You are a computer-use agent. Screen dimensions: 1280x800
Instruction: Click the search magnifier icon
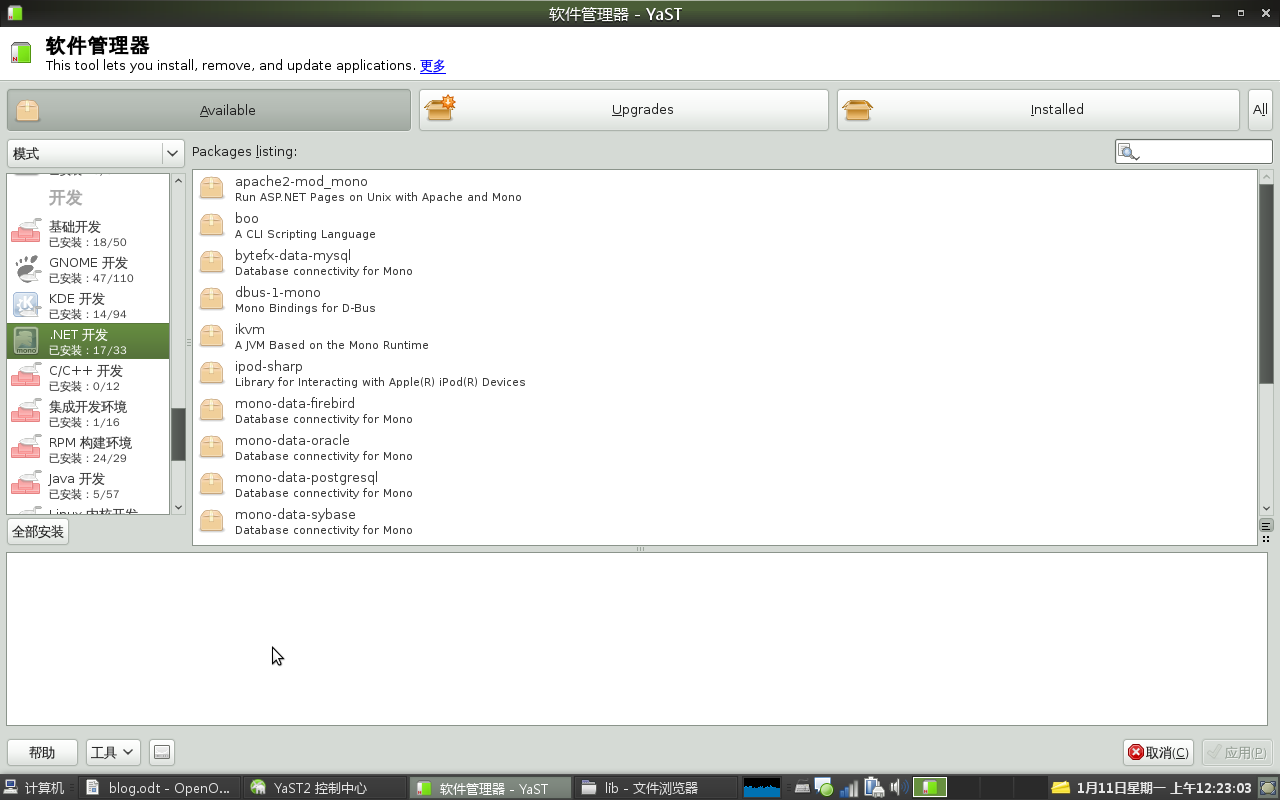tap(1129, 153)
